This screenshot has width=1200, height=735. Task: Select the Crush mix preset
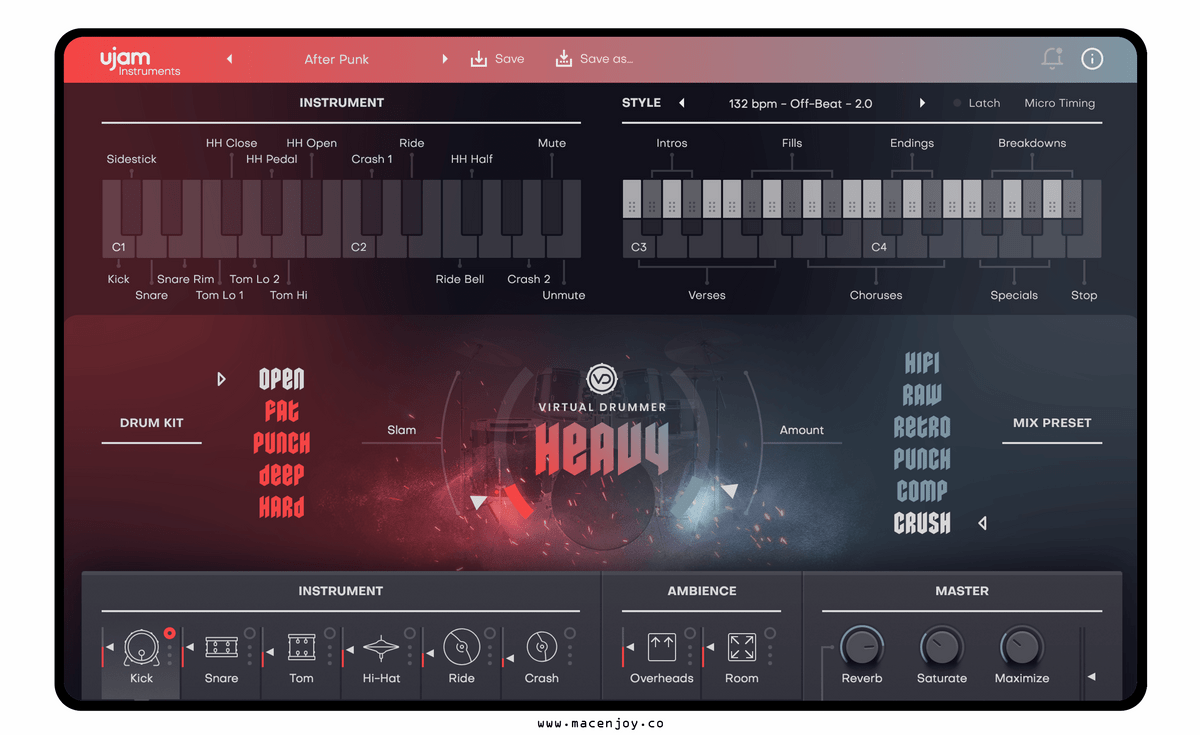click(x=922, y=523)
